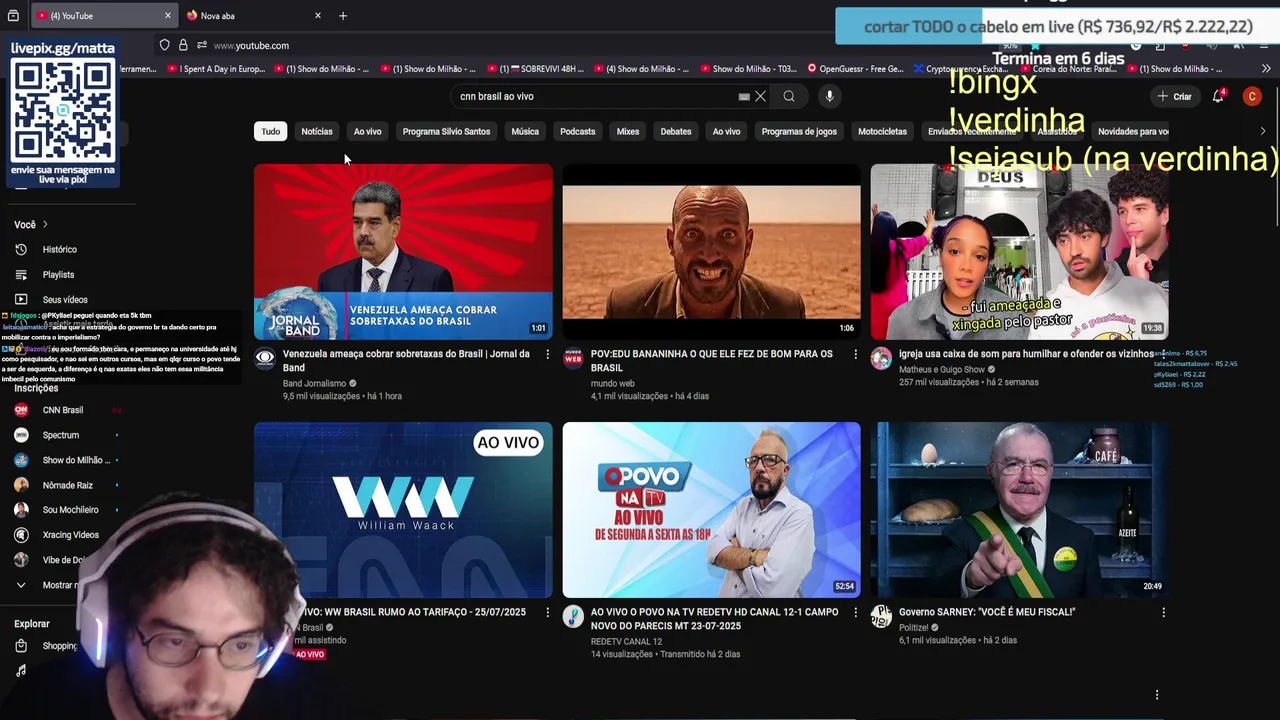
Task: Open Seus vídeos in the sidebar
Action: click(x=65, y=299)
